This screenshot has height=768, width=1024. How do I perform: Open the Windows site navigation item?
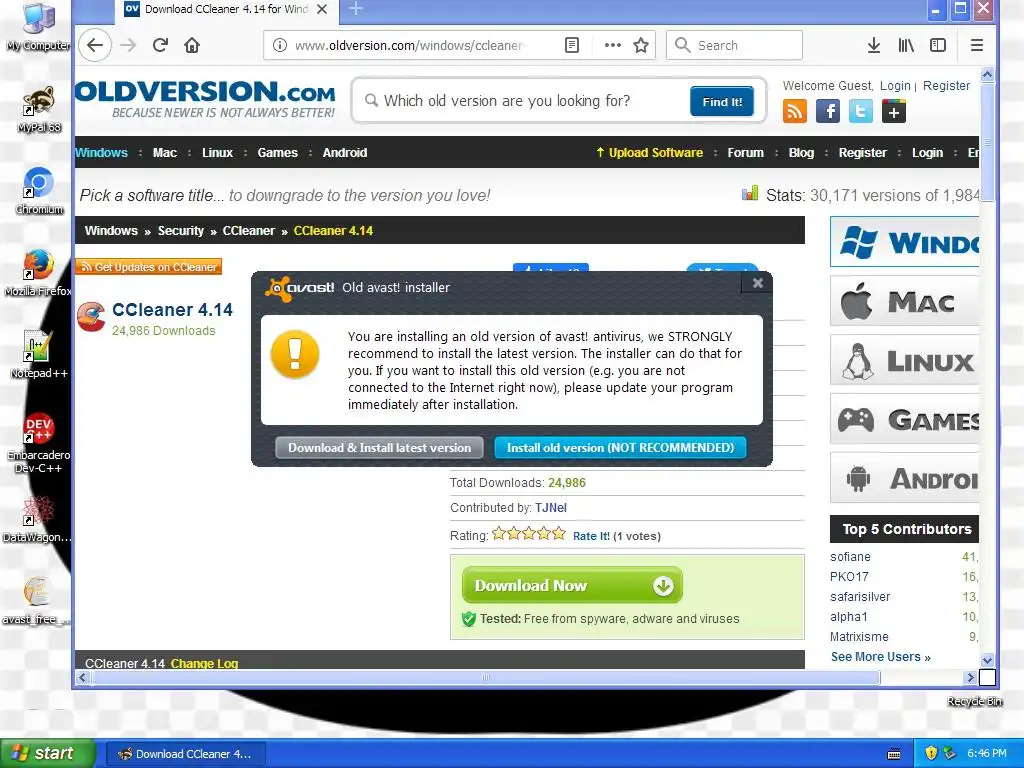(101, 153)
